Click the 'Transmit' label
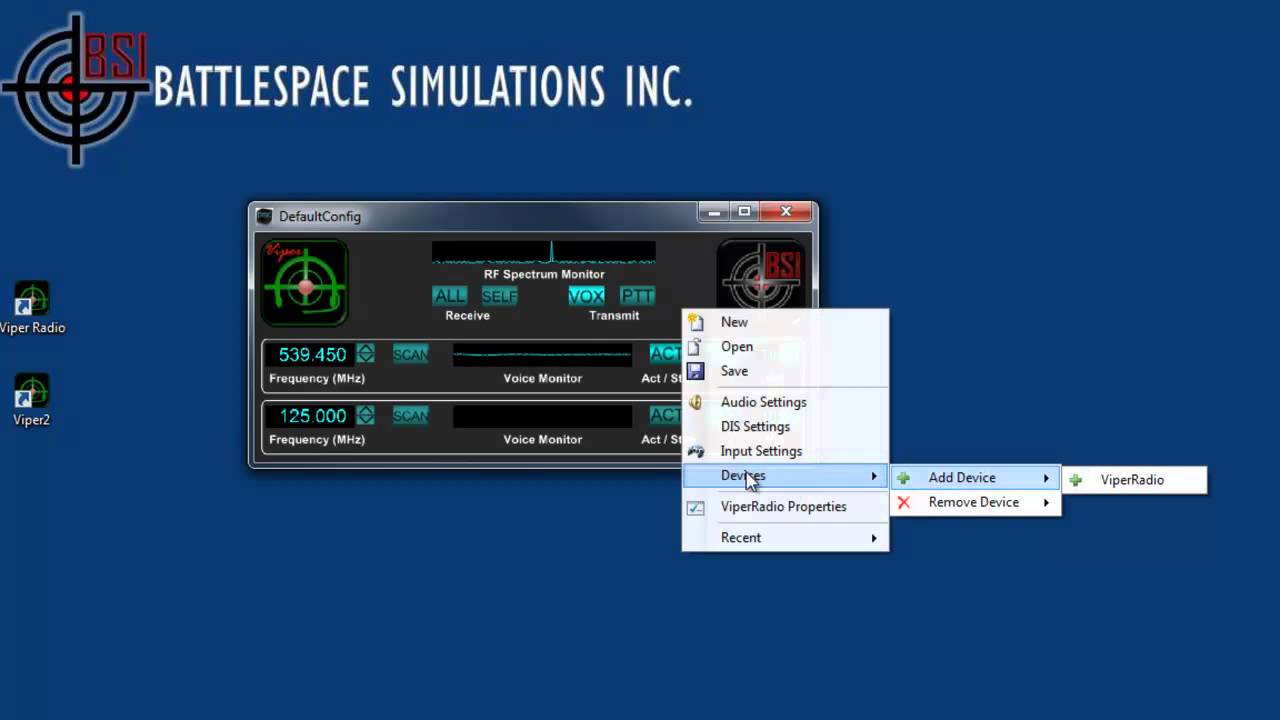Image resolution: width=1280 pixels, height=720 pixels. [x=614, y=315]
